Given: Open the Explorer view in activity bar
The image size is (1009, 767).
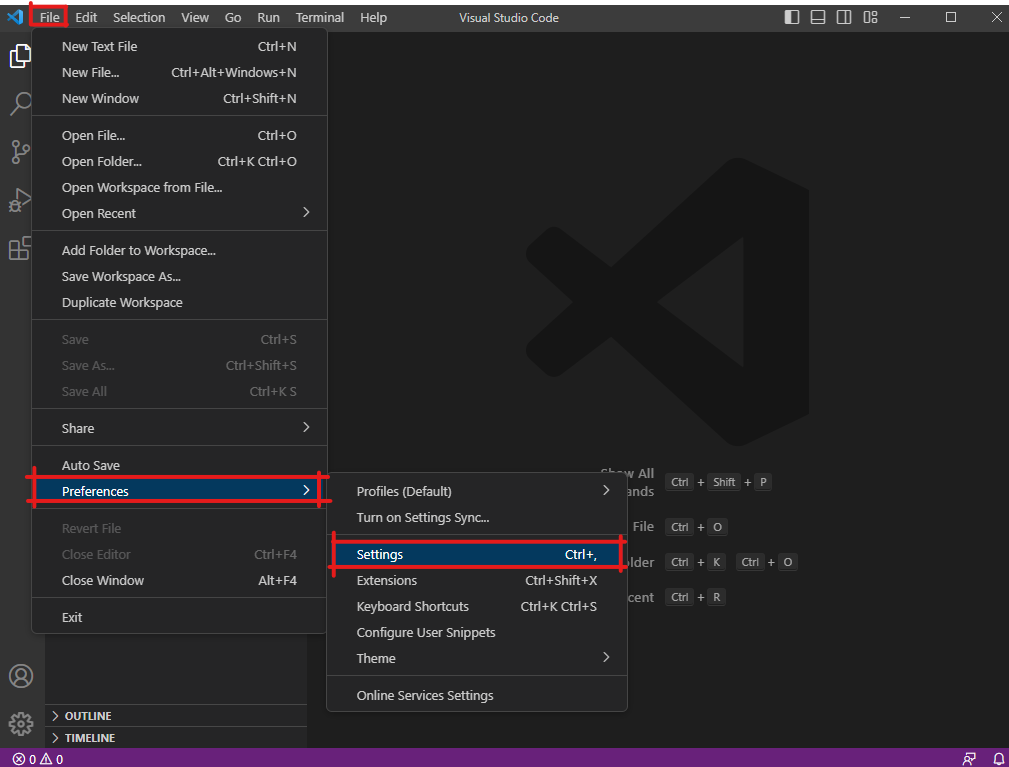Looking at the screenshot, I should pyautogui.click(x=20, y=56).
